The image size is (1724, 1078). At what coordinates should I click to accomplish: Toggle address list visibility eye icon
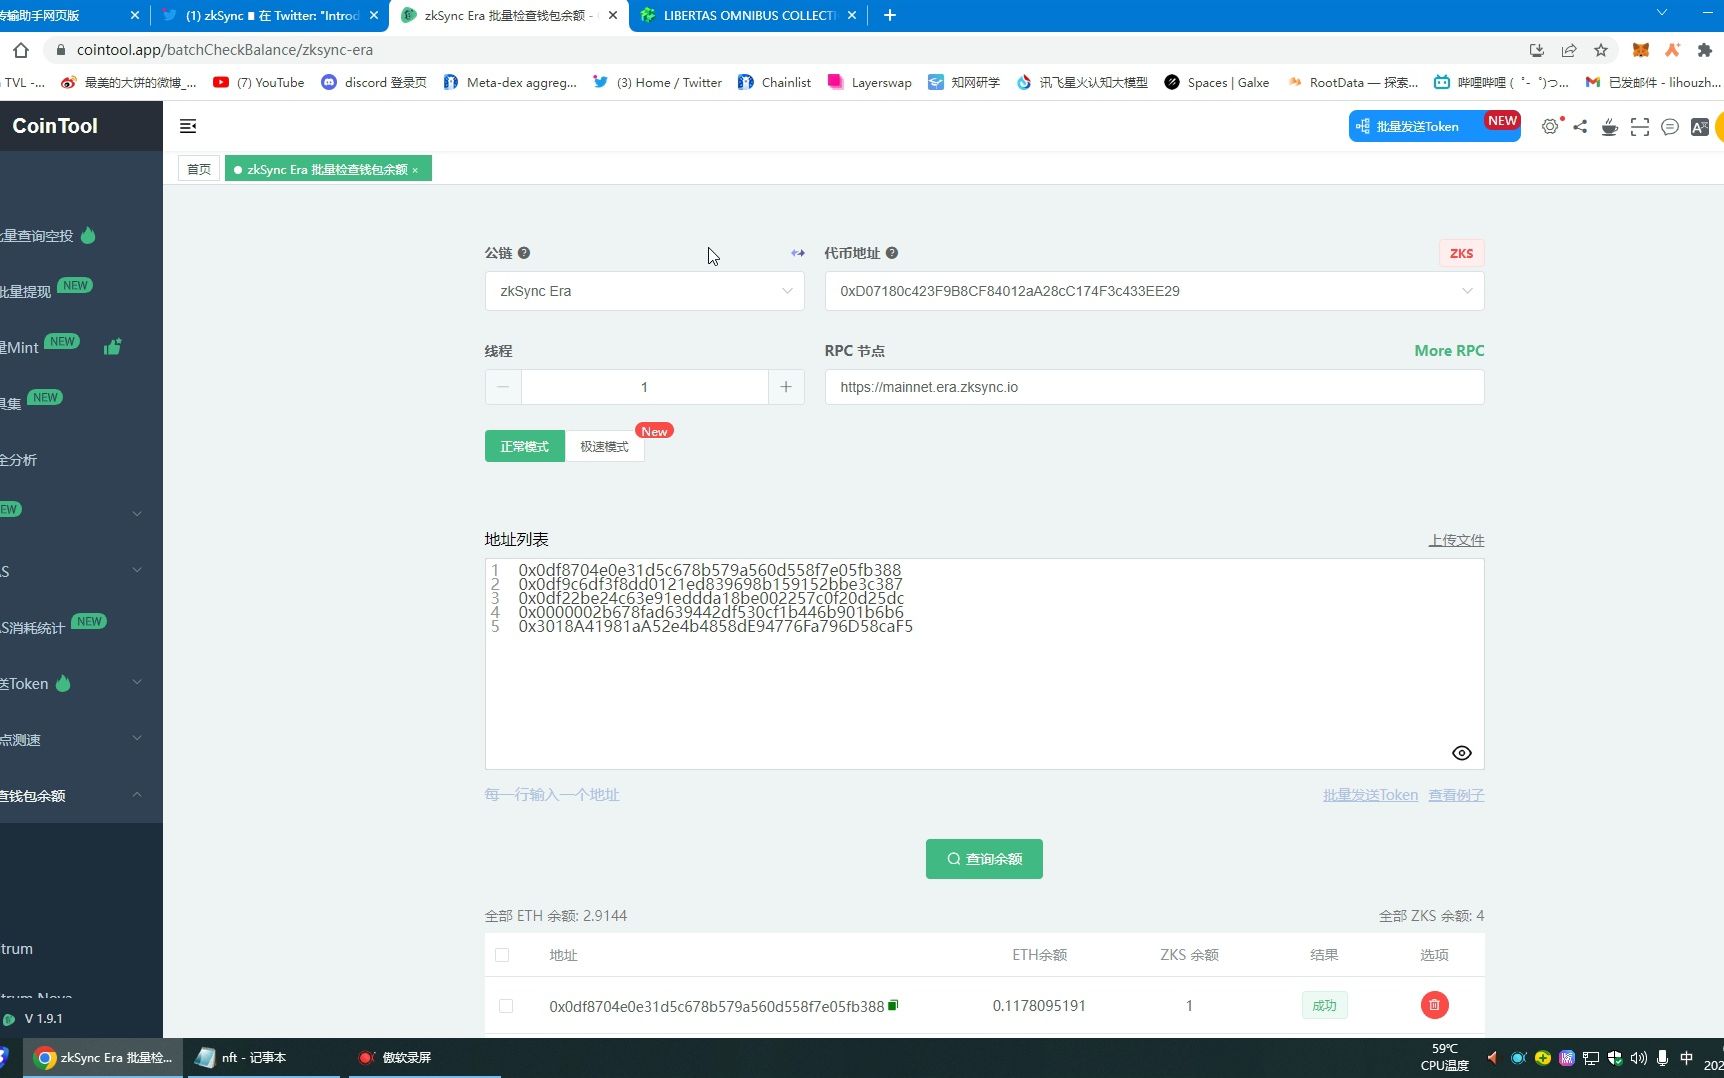(1461, 753)
